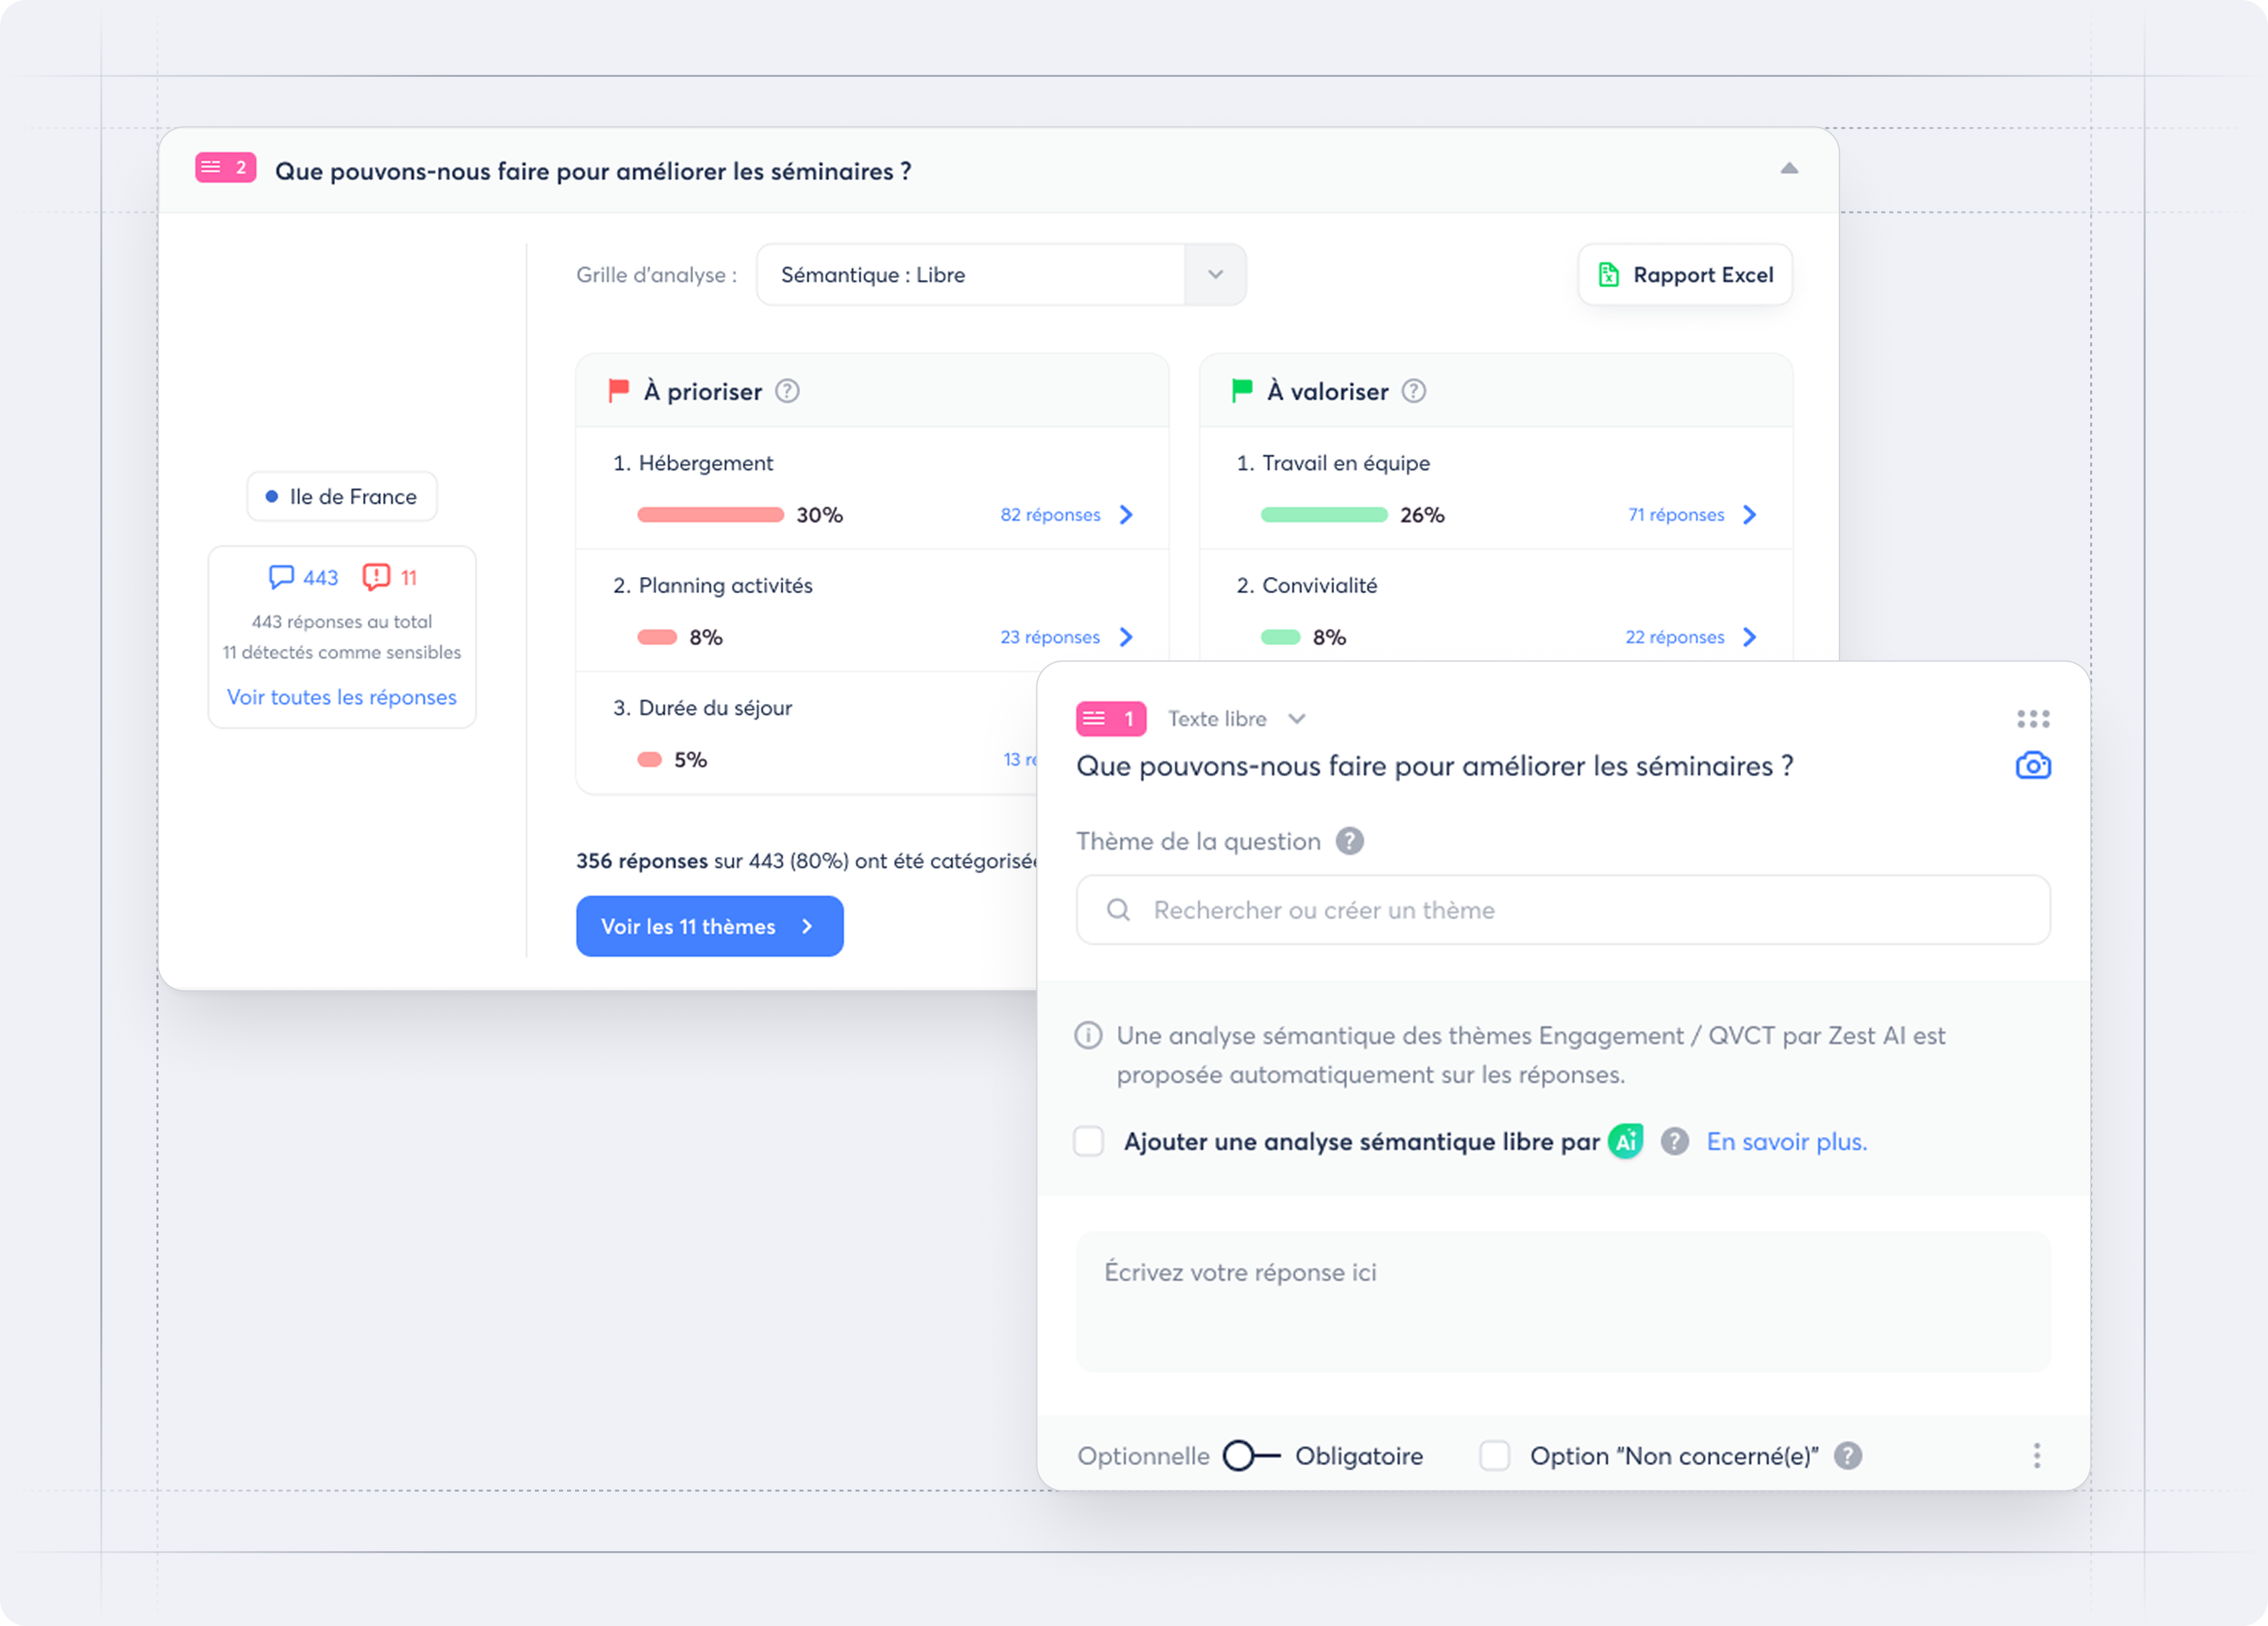Click the Rechercher ou créer un thème field
2268x1626 pixels.
1562,910
